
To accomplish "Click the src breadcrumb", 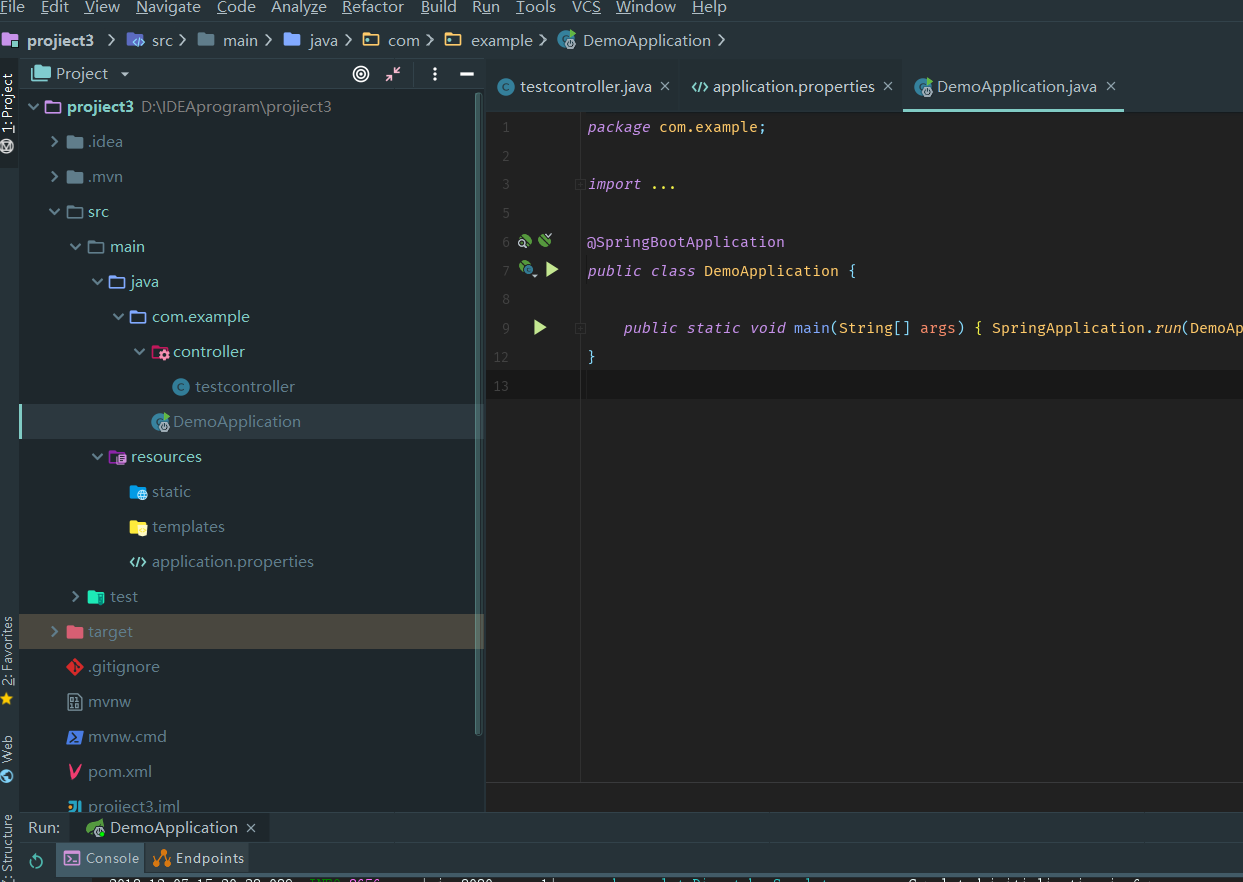I will click(x=152, y=40).
